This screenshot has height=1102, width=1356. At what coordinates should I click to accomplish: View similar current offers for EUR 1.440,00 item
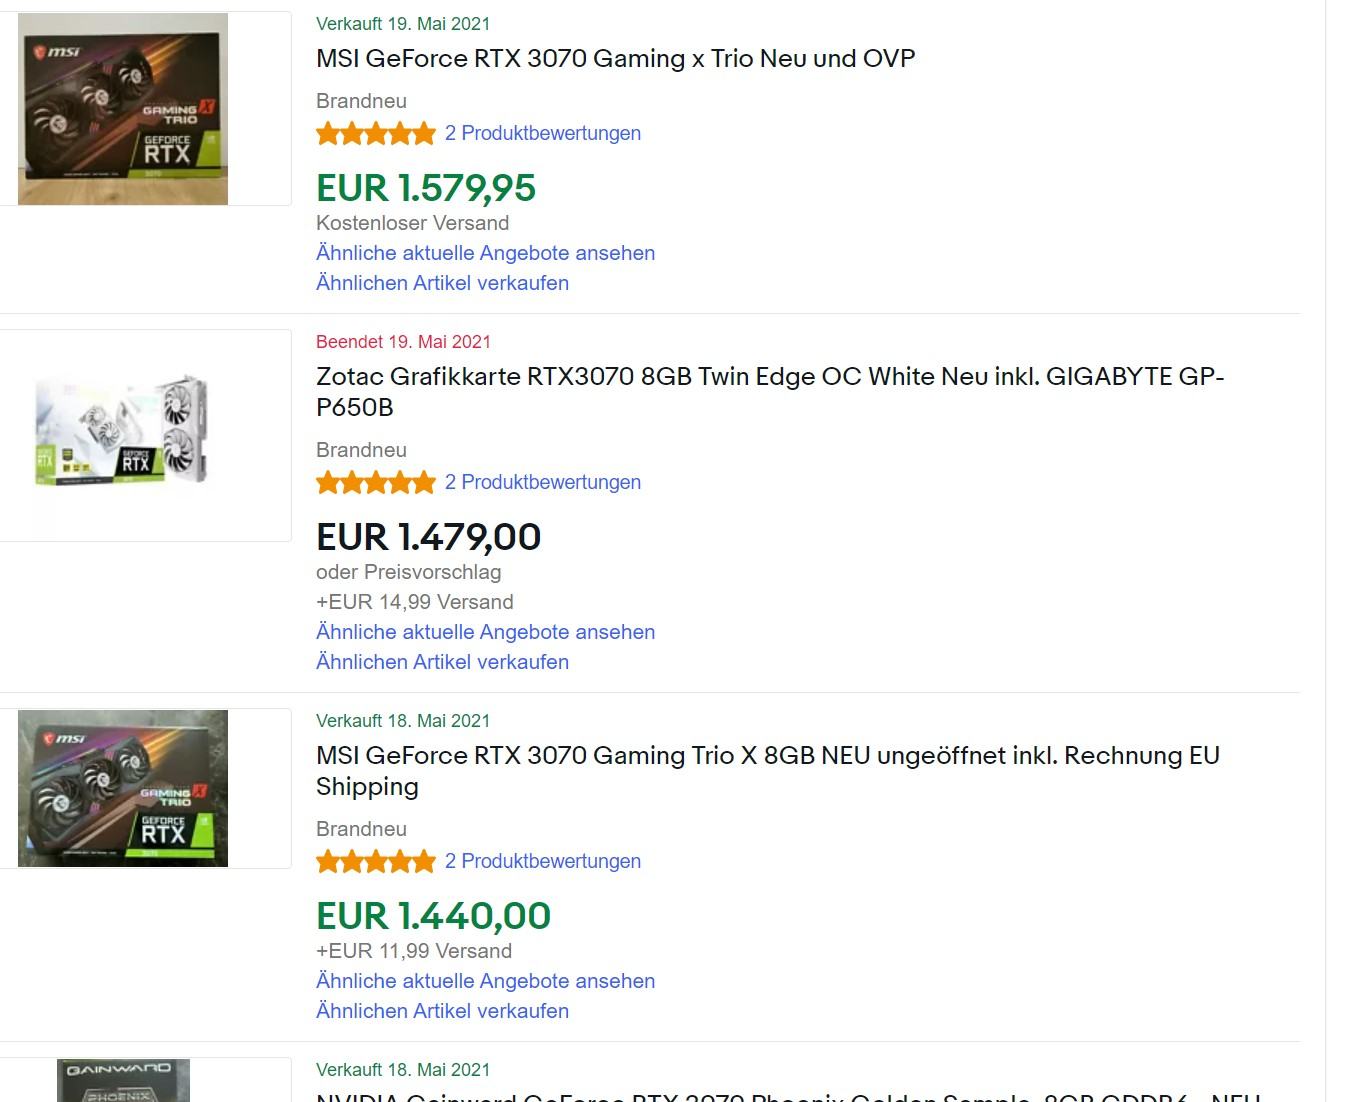tap(485, 981)
